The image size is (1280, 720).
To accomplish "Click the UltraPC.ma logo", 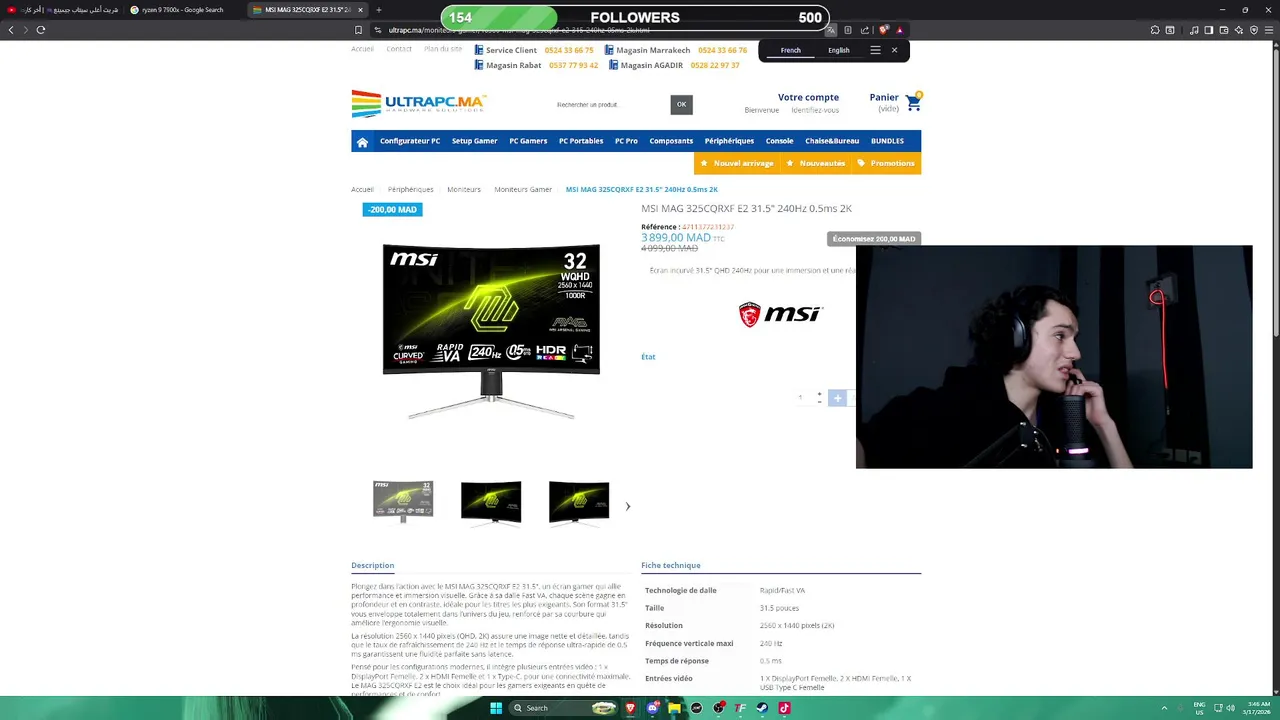I will pyautogui.click(x=419, y=103).
